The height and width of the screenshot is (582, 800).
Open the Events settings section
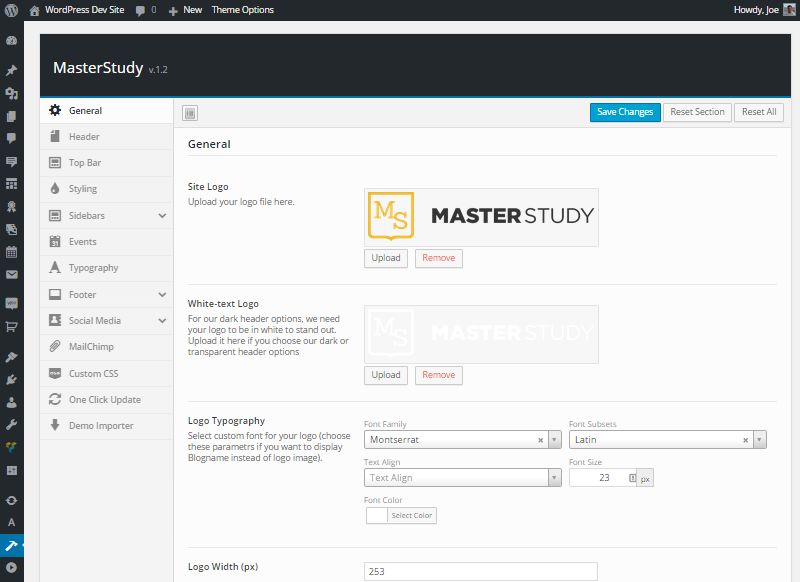tap(107, 242)
